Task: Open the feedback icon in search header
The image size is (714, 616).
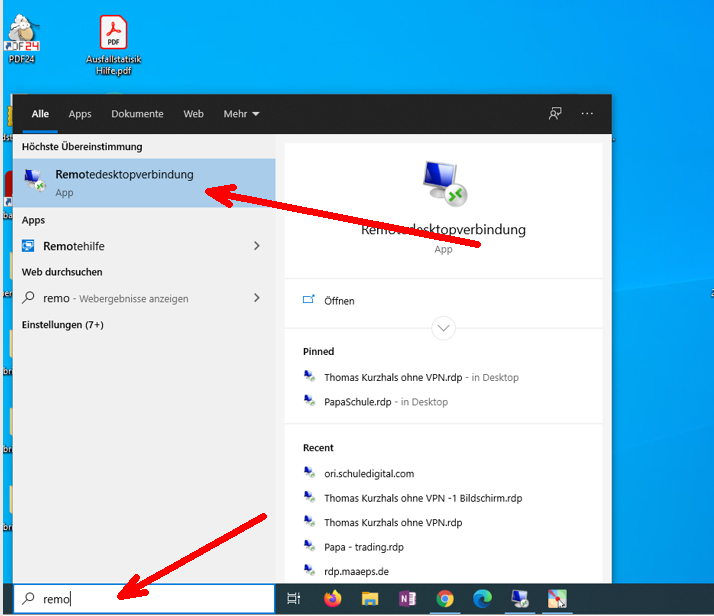Action: (555, 114)
